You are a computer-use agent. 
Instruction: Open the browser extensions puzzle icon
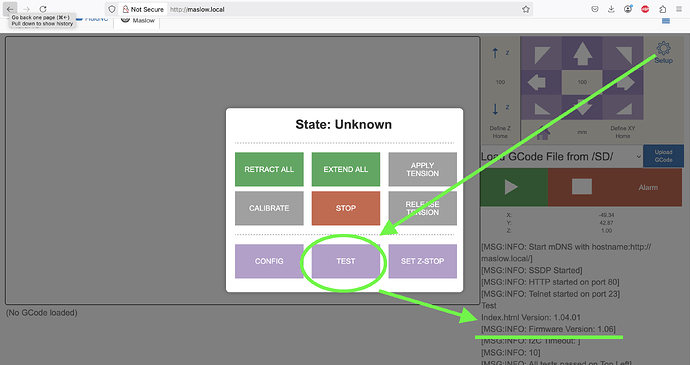click(662, 9)
